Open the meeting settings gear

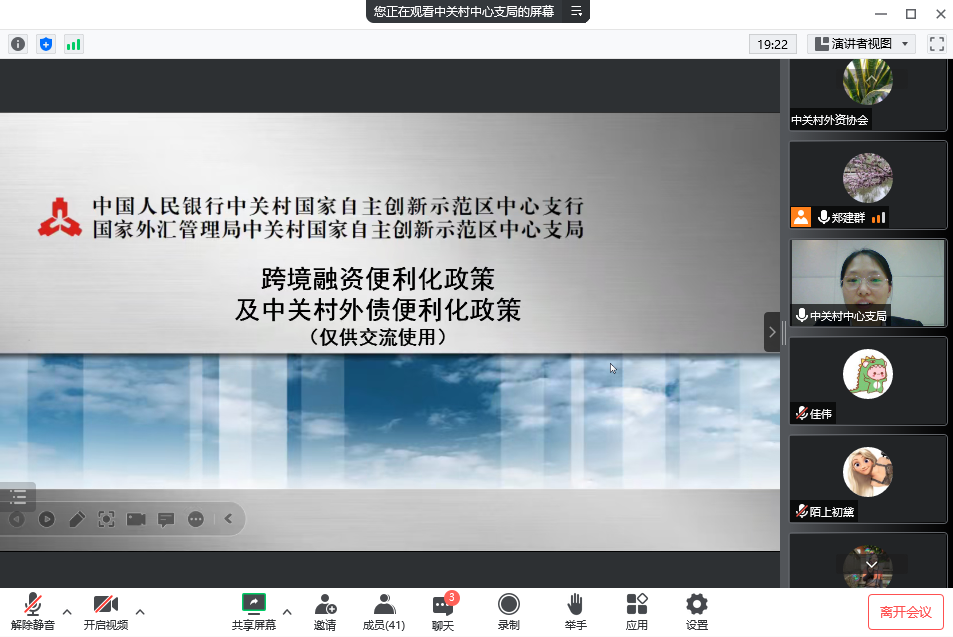(697, 611)
